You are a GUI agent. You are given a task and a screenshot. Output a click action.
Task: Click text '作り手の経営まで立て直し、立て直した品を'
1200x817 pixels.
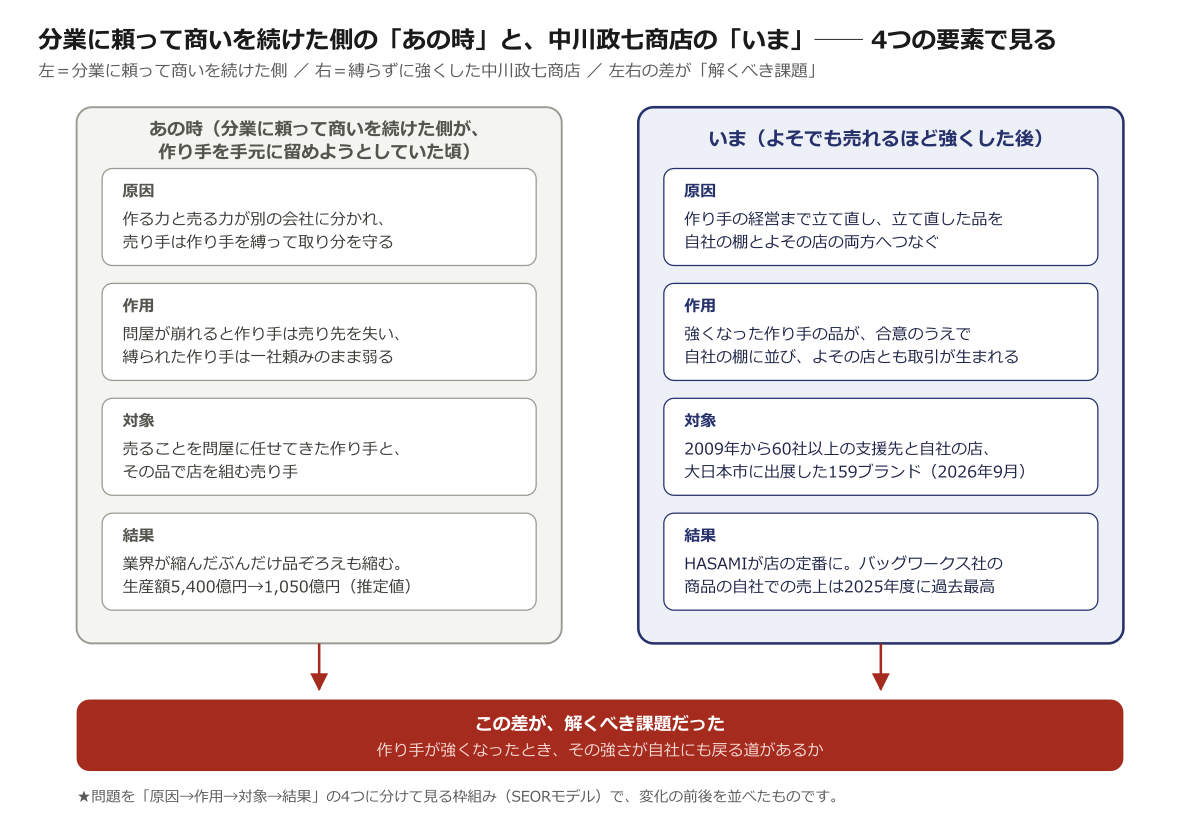tap(844, 218)
